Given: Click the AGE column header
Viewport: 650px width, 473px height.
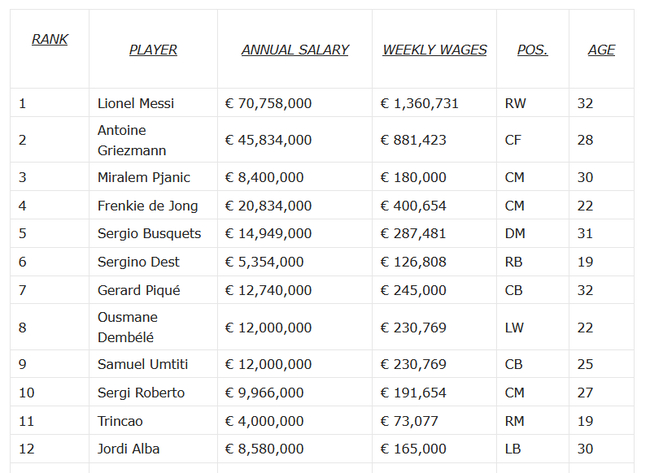Looking at the screenshot, I should (601, 50).
